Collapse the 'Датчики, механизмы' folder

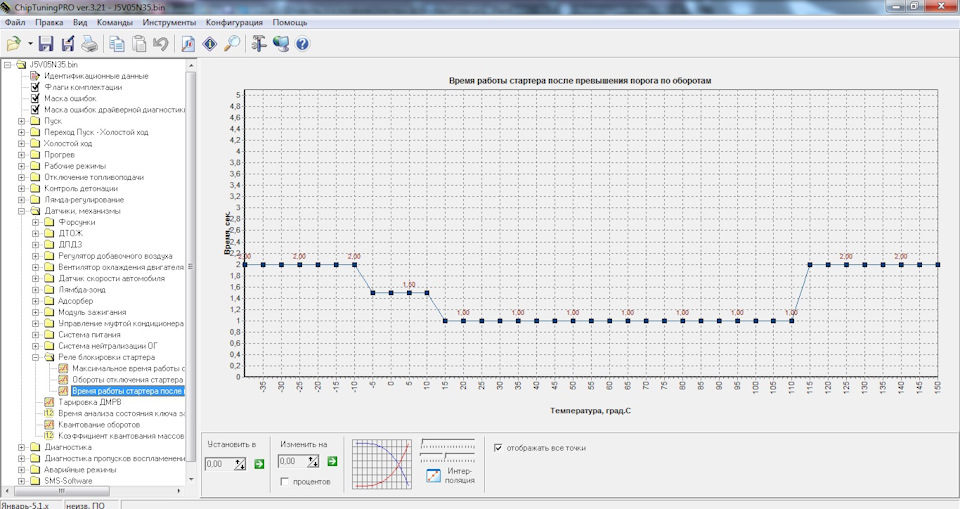(x=21, y=211)
